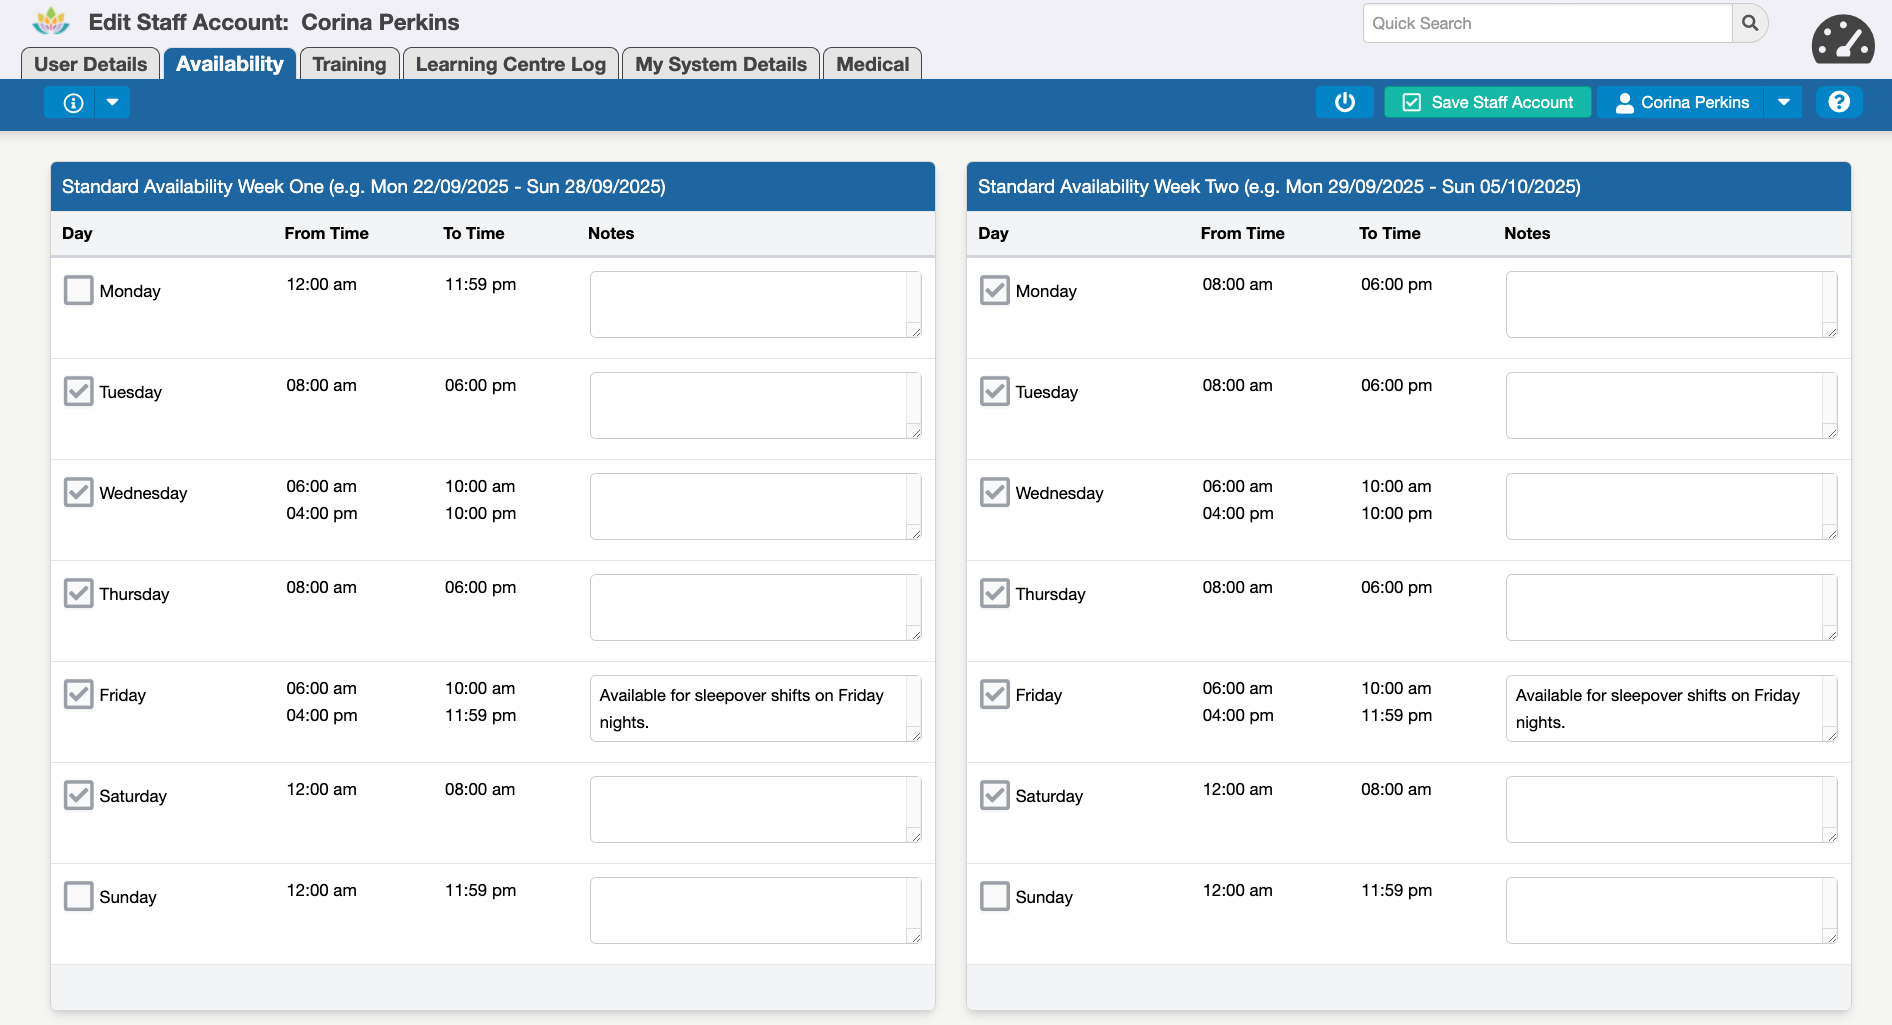
Task: Click Monday 08:00 am From Time, Week Two
Action: click(x=1237, y=284)
